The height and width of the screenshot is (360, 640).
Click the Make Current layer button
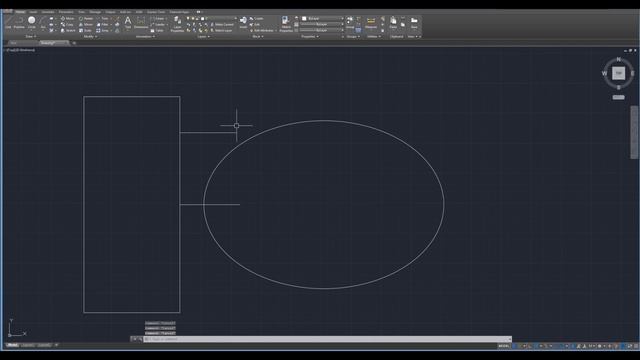(222, 24)
